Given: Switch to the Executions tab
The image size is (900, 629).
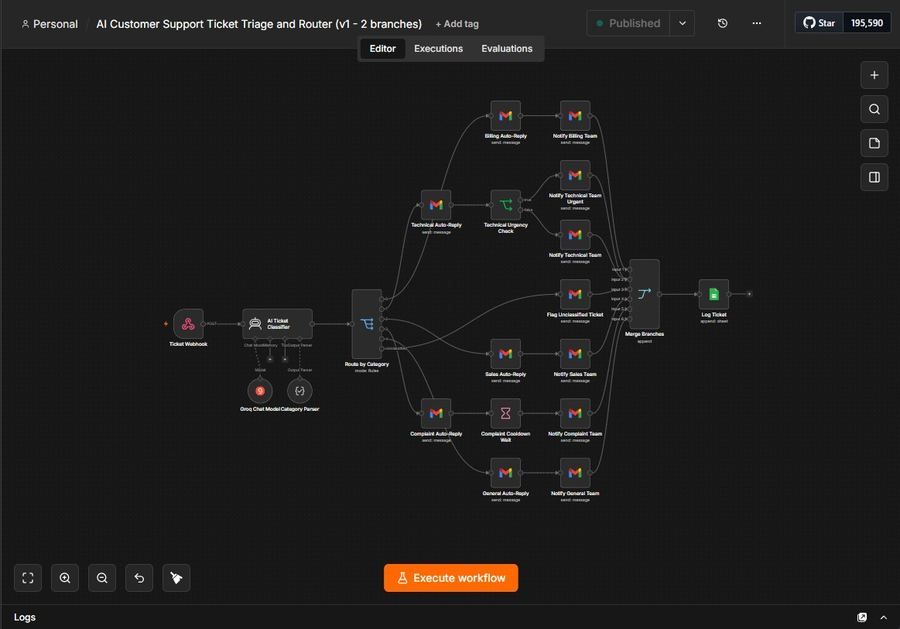Looking at the screenshot, I should 439,49.
